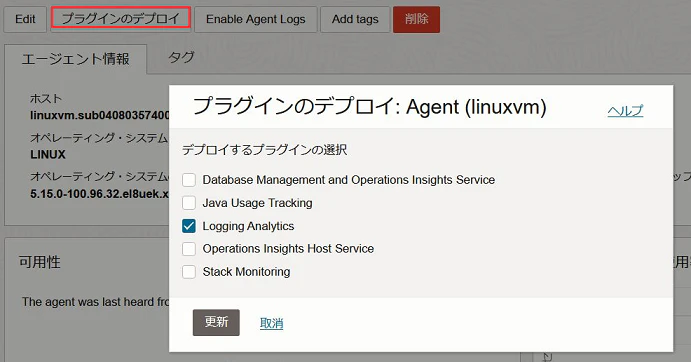This screenshot has width=691, height=362.
Task: Click kernel version 5.15.0-100.96.32.el8uek
Action: [x=100, y=194]
